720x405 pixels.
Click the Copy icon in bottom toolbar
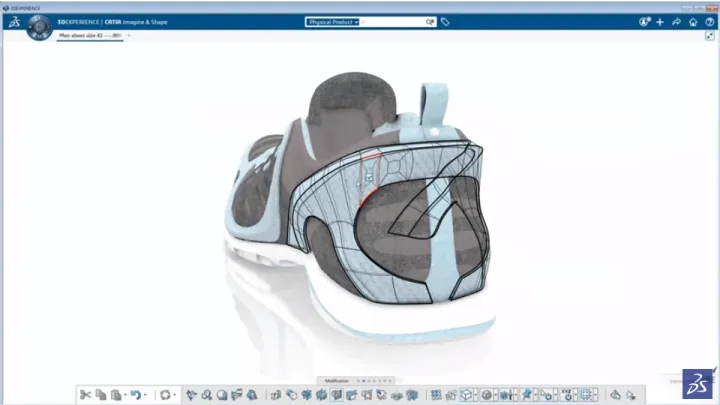click(x=101, y=395)
